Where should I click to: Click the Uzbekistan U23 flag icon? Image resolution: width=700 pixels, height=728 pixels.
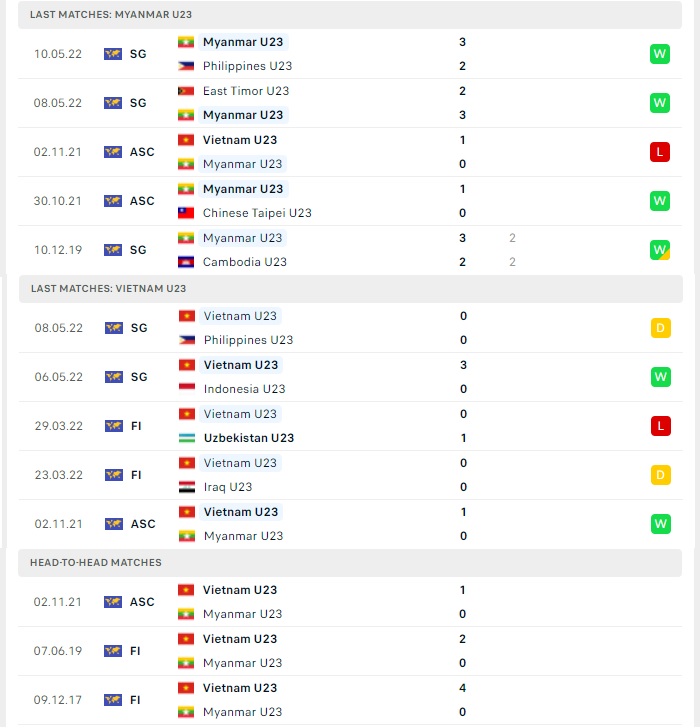(187, 438)
